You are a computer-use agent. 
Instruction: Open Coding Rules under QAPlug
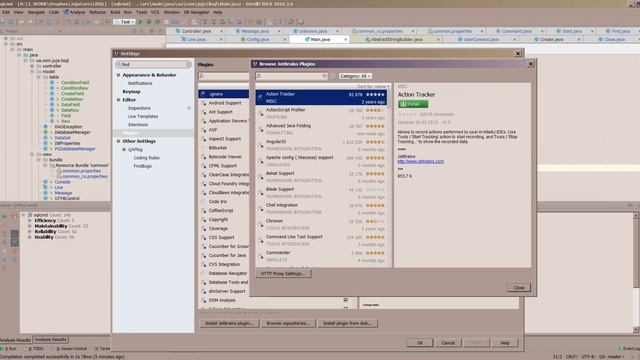147,158
